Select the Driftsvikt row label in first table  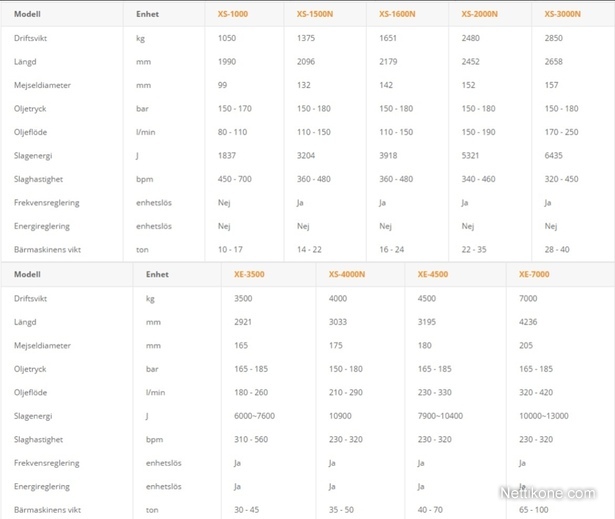click(x=31, y=38)
